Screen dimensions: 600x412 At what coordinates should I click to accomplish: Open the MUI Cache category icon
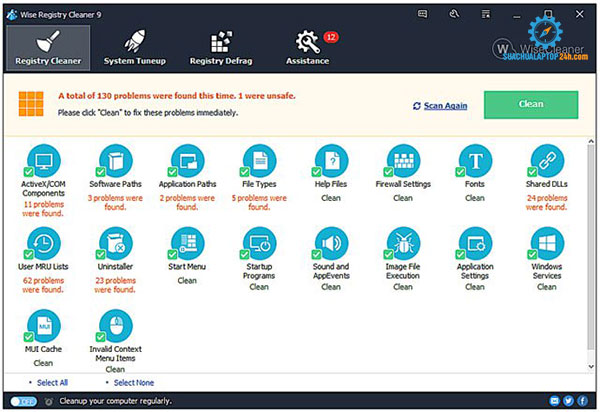(44, 326)
